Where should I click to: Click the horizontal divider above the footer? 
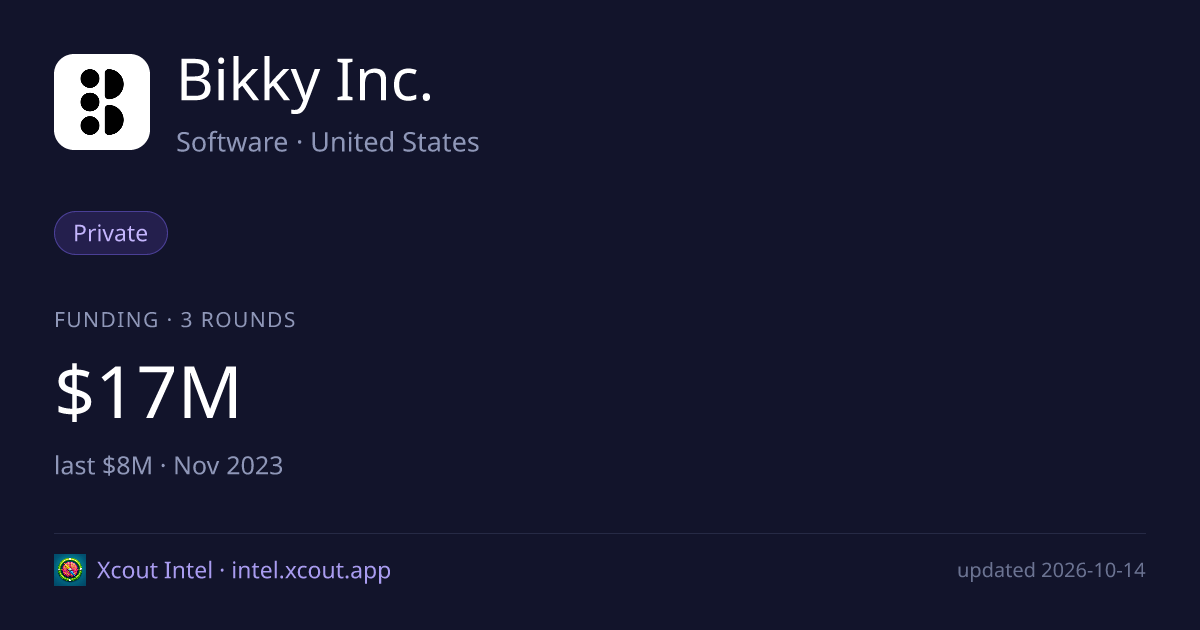click(x=600, y=533)
